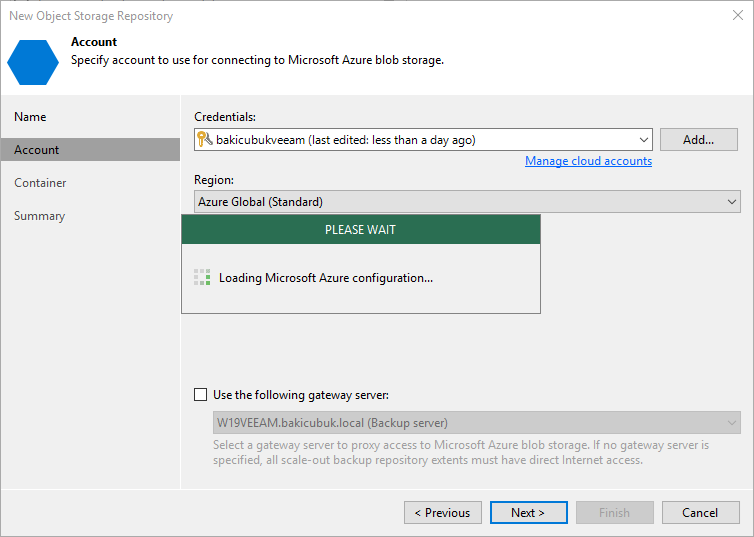
Task: Open the gateway server W19VEEAM dropdown
Action: (x=477, y=423)
